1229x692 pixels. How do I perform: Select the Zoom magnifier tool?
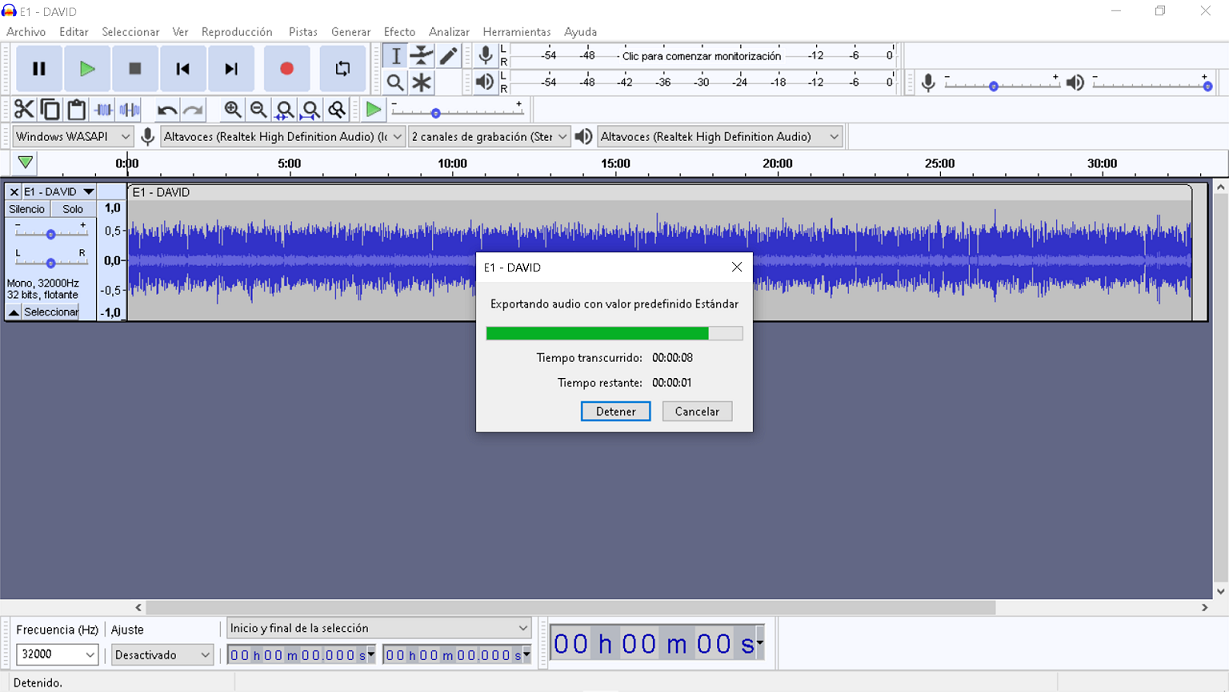[396, 82]
